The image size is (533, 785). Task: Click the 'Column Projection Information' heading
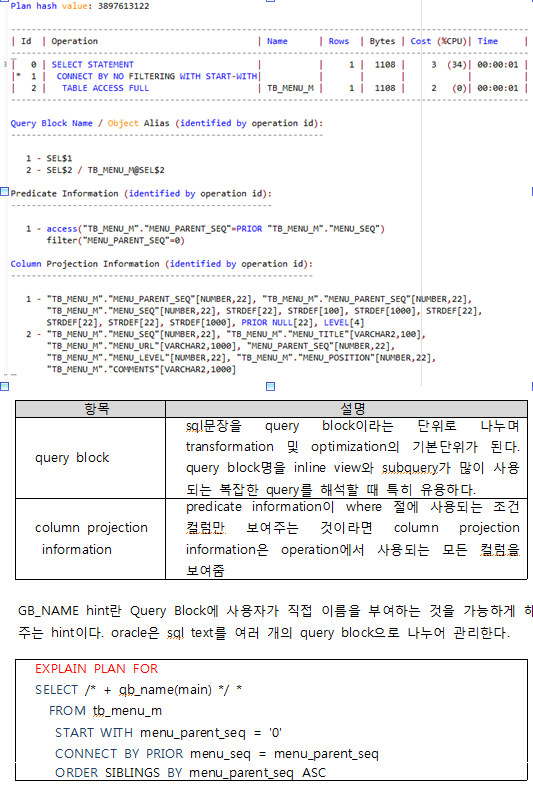click(x=161, y=264)
